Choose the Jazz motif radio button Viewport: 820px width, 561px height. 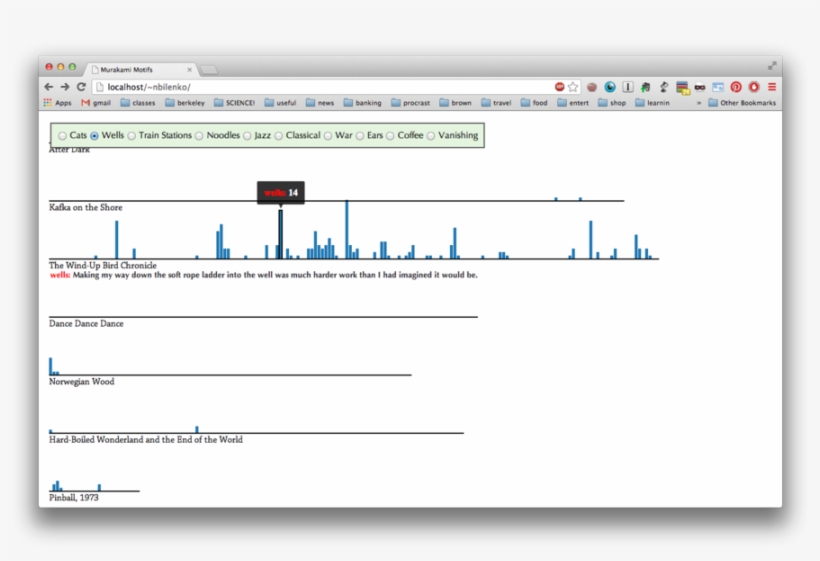coord(247,136)
